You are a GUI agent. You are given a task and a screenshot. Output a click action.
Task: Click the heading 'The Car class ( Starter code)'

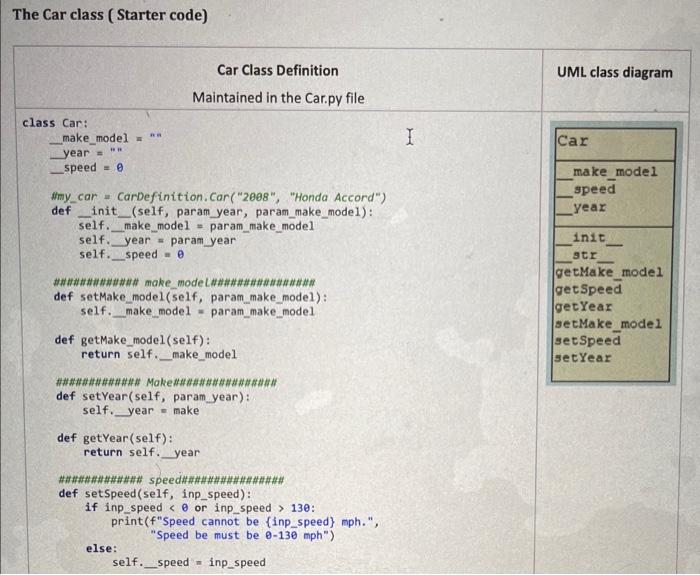coord(110,15)
